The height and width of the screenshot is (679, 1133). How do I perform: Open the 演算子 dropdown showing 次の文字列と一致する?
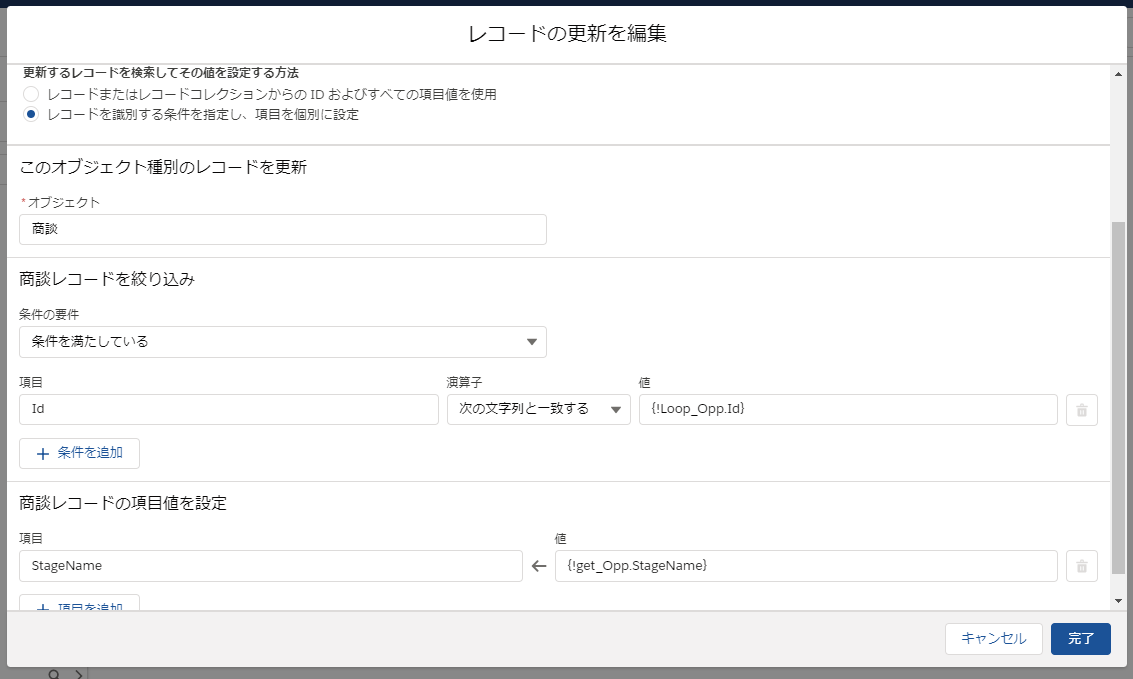click(538, 409)
